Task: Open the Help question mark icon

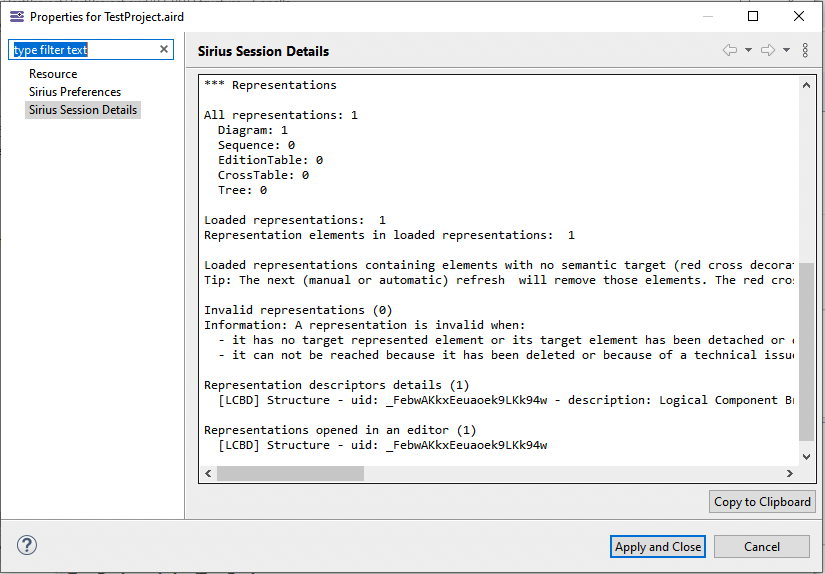Action: coord(27,545)
